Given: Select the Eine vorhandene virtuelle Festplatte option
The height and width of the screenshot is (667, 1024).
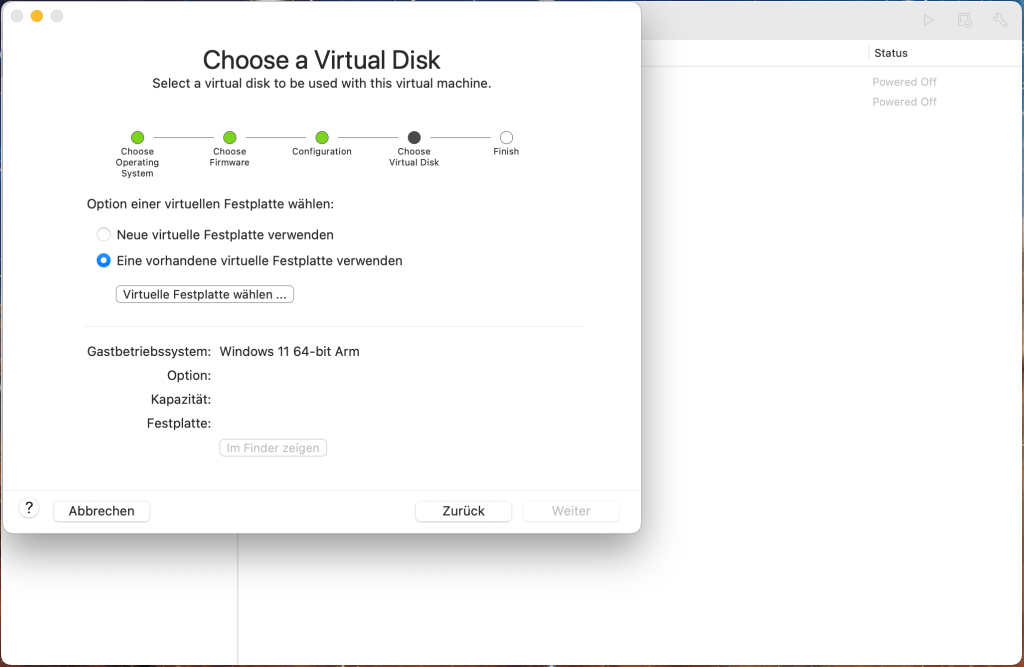Looking at the screenshot, I should (x=103, y=260).
